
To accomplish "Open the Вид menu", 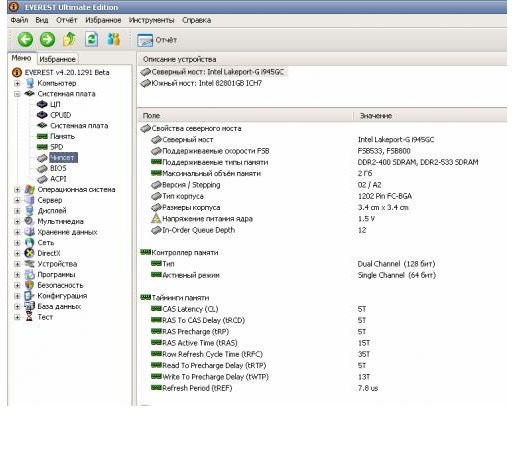I will pos(42,20).
